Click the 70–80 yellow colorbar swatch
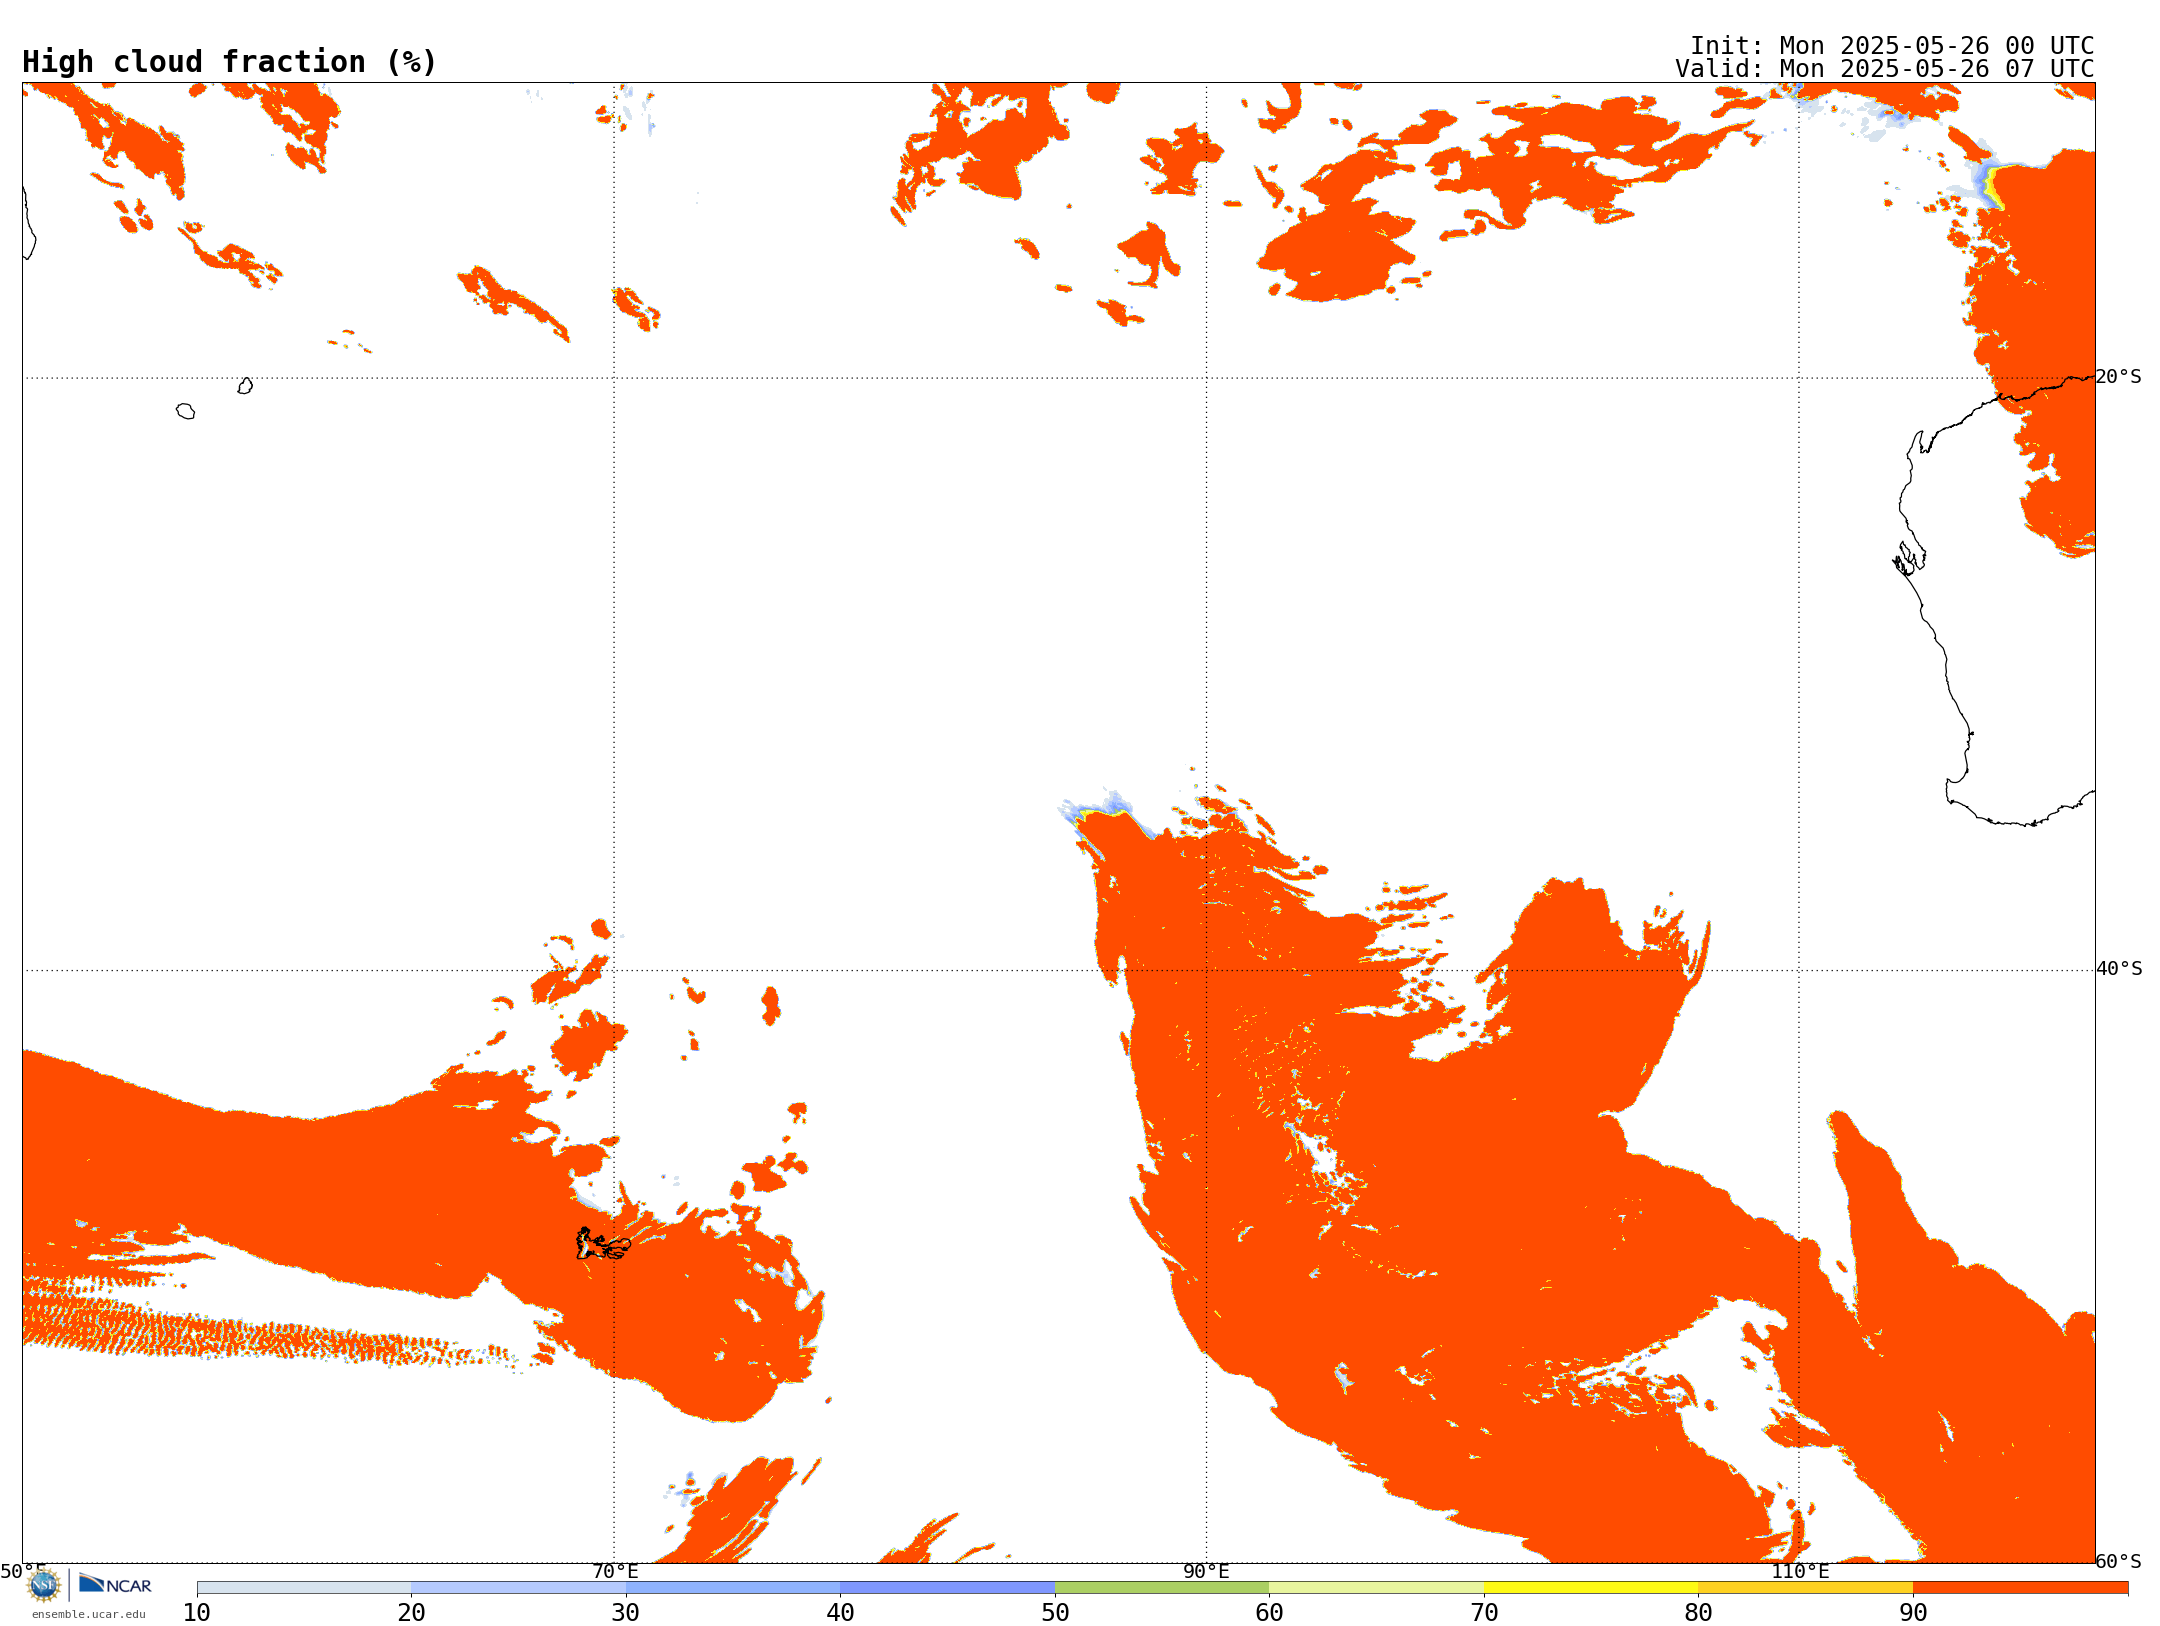The height and width of the screenshot is (1626, 2160). (1591, 1588)
